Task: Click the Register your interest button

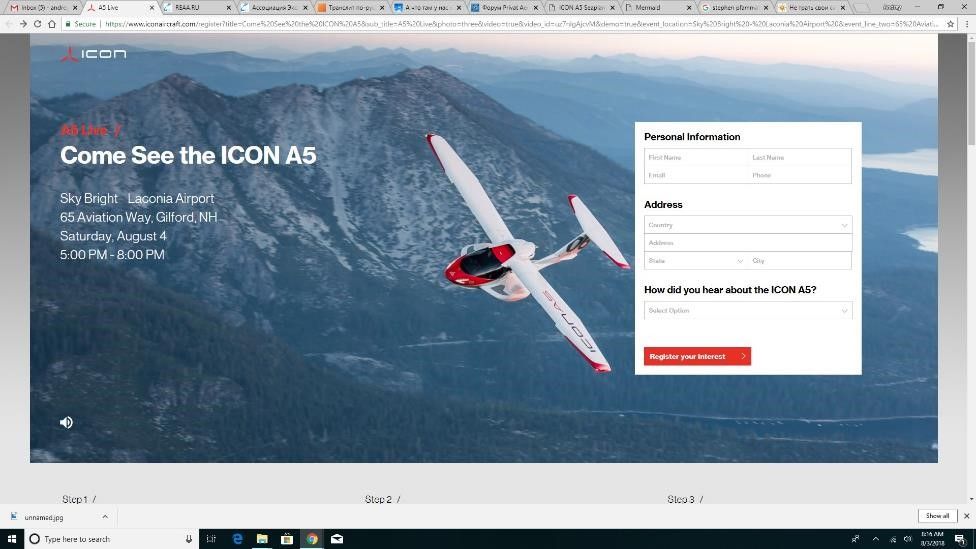Action: pos(697,356)
